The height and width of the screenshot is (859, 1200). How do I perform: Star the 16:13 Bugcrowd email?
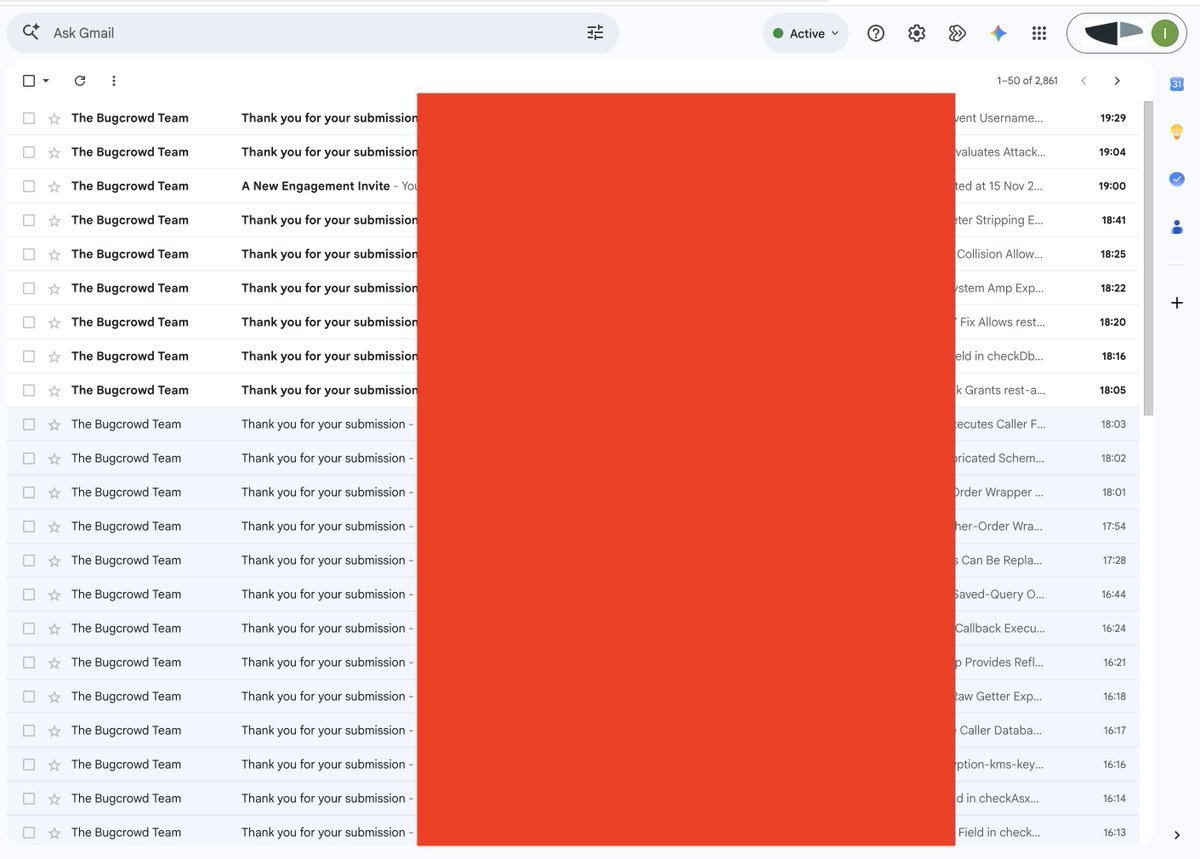54,832
